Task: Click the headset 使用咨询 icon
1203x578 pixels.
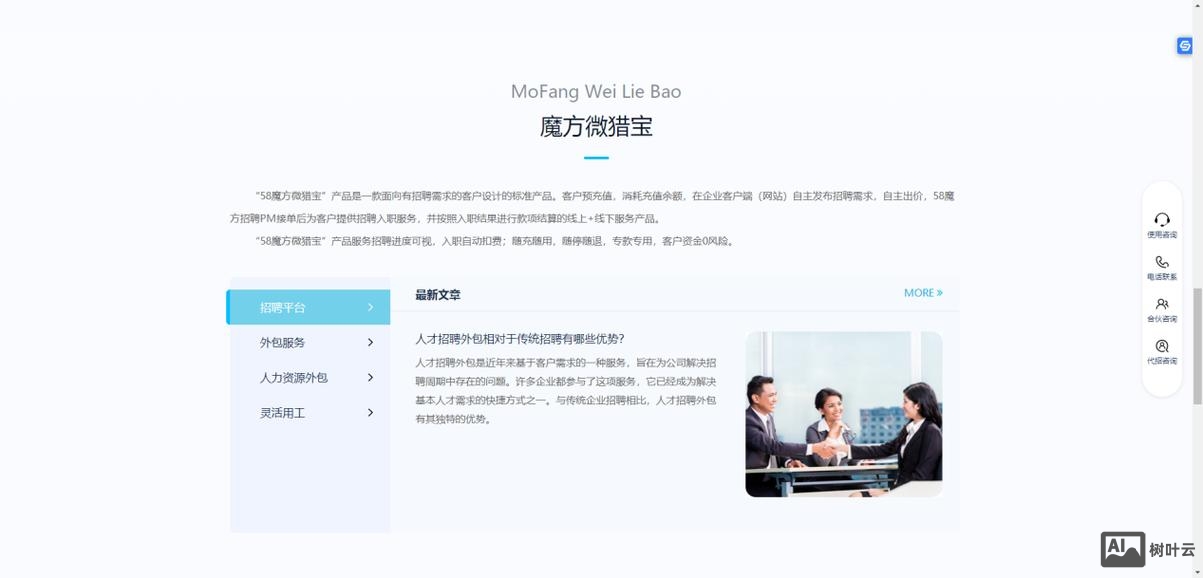Action: point(1161,220)
